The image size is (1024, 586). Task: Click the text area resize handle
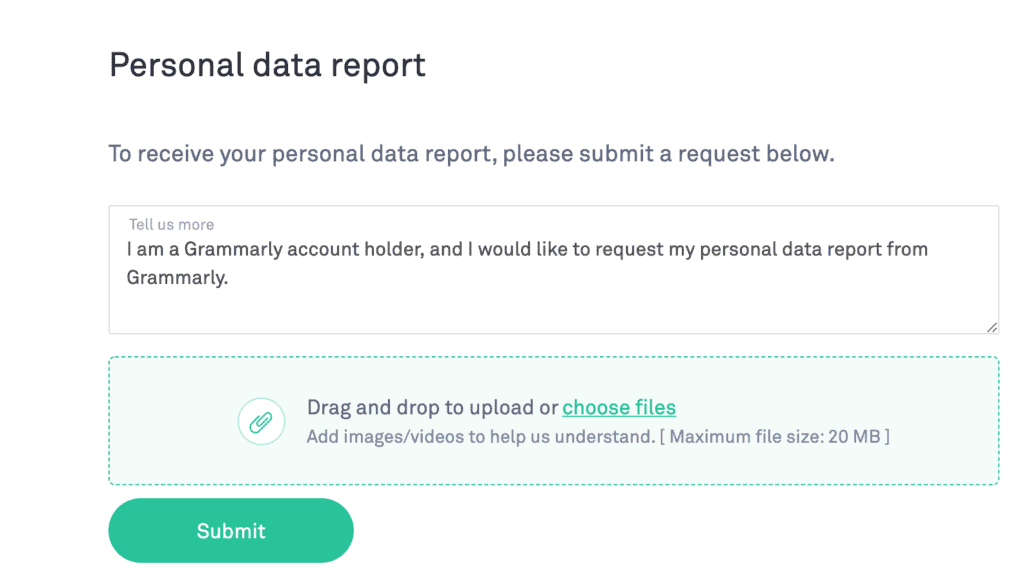(991, 327)
